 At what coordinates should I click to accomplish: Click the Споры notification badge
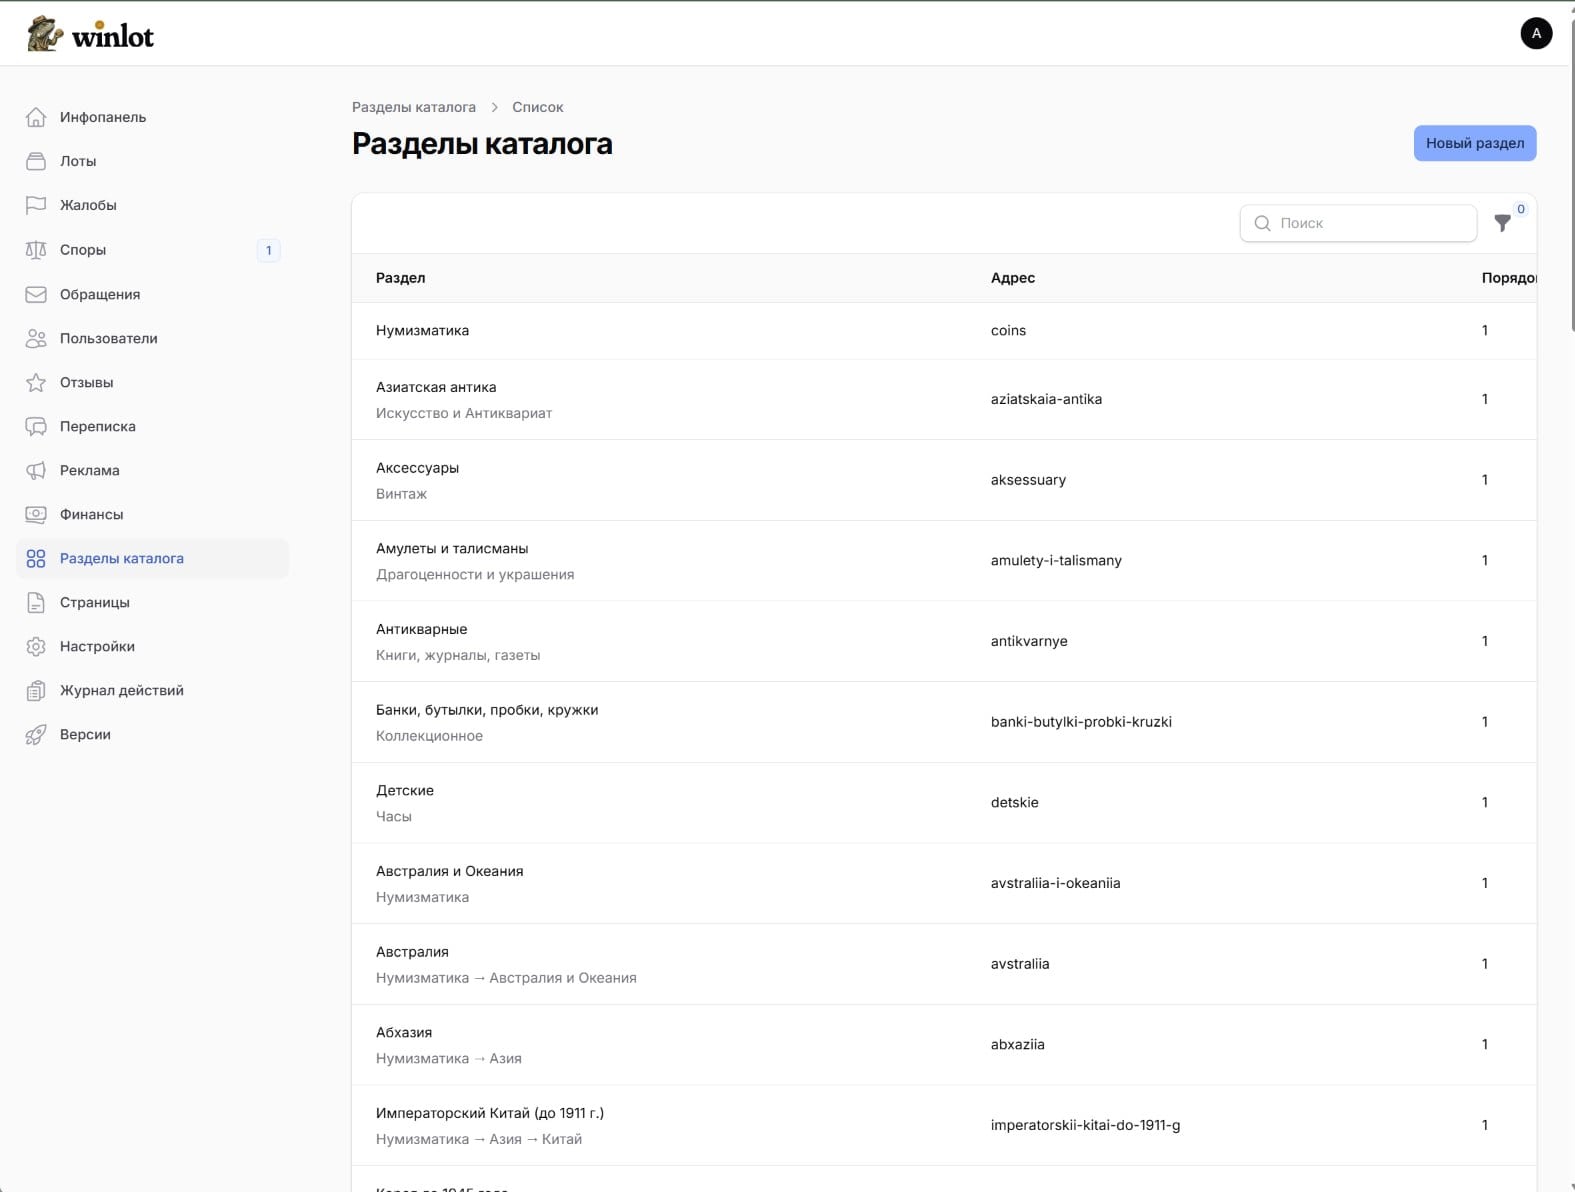[268, 250]
